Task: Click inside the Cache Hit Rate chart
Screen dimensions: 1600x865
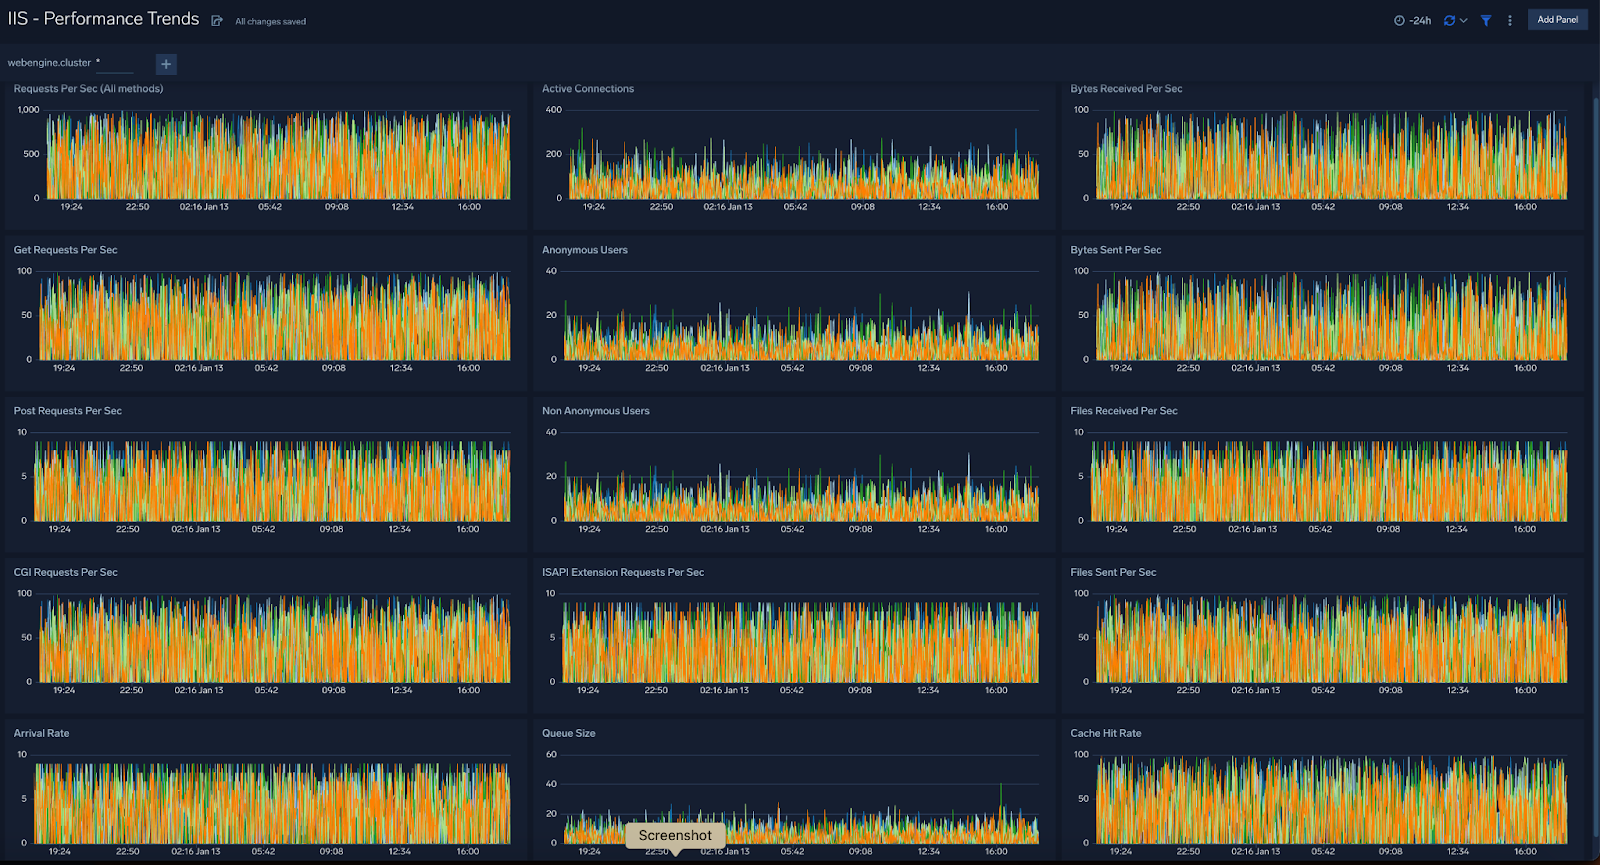Action: click(x=1331, y=800)
